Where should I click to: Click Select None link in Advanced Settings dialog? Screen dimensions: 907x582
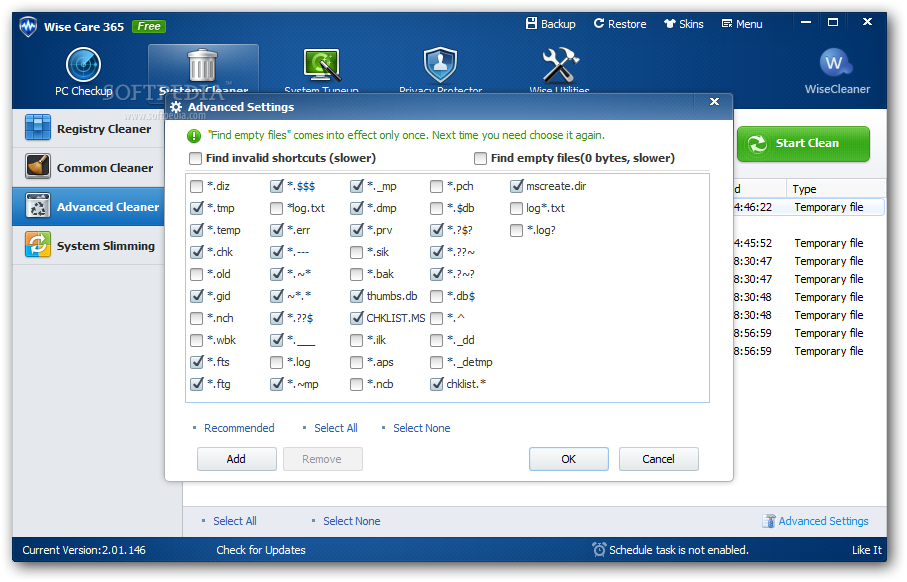pyautogui.click(x=422, y=428)
